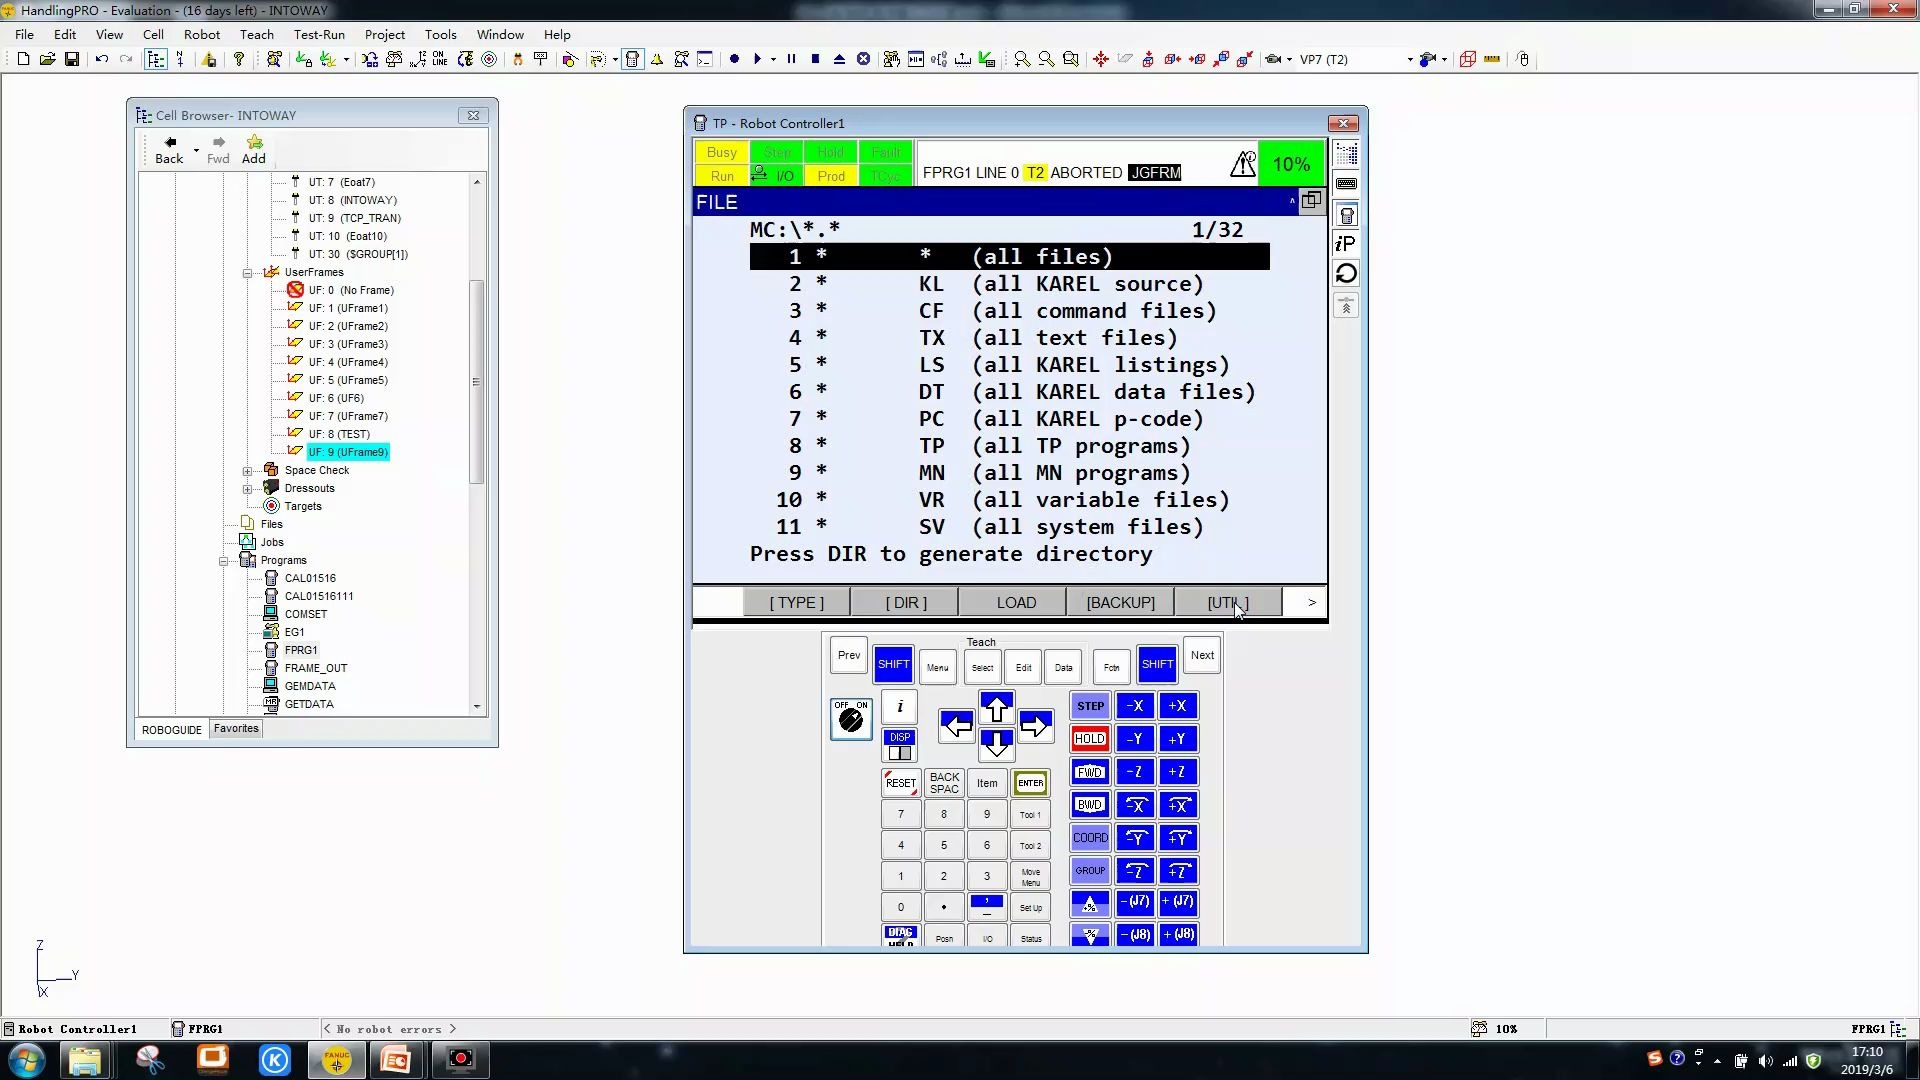Collapse the UserFrames tree node

[248, 273]
